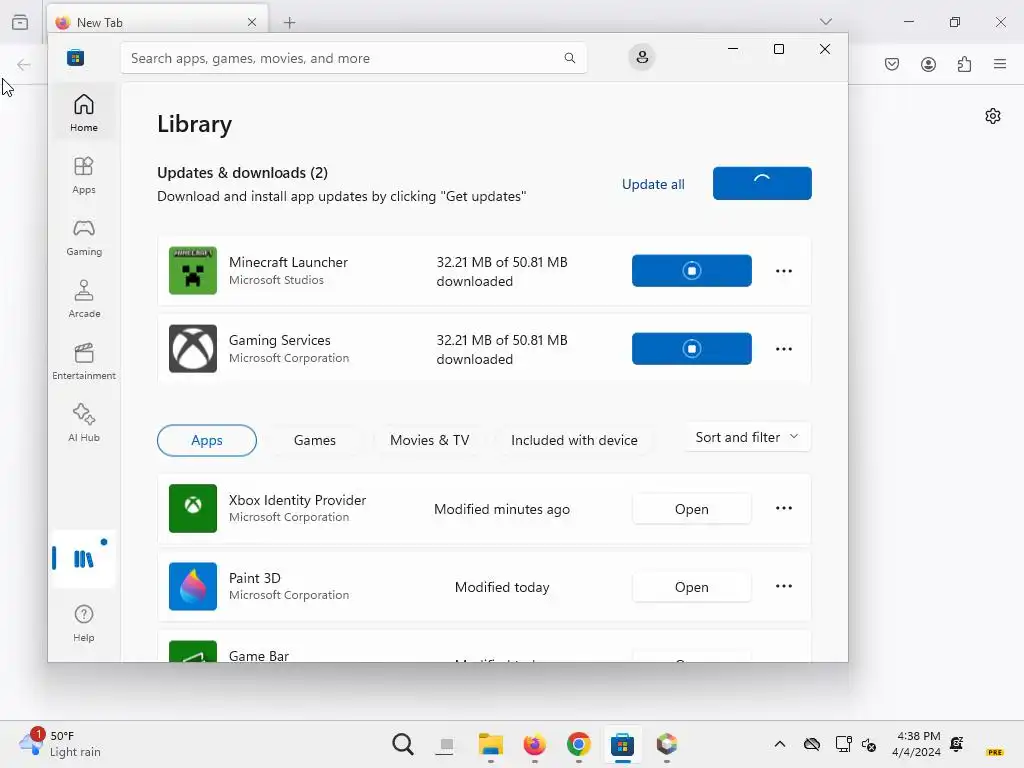Click Gaming Services Xbox thumbnail

[193, 349]
